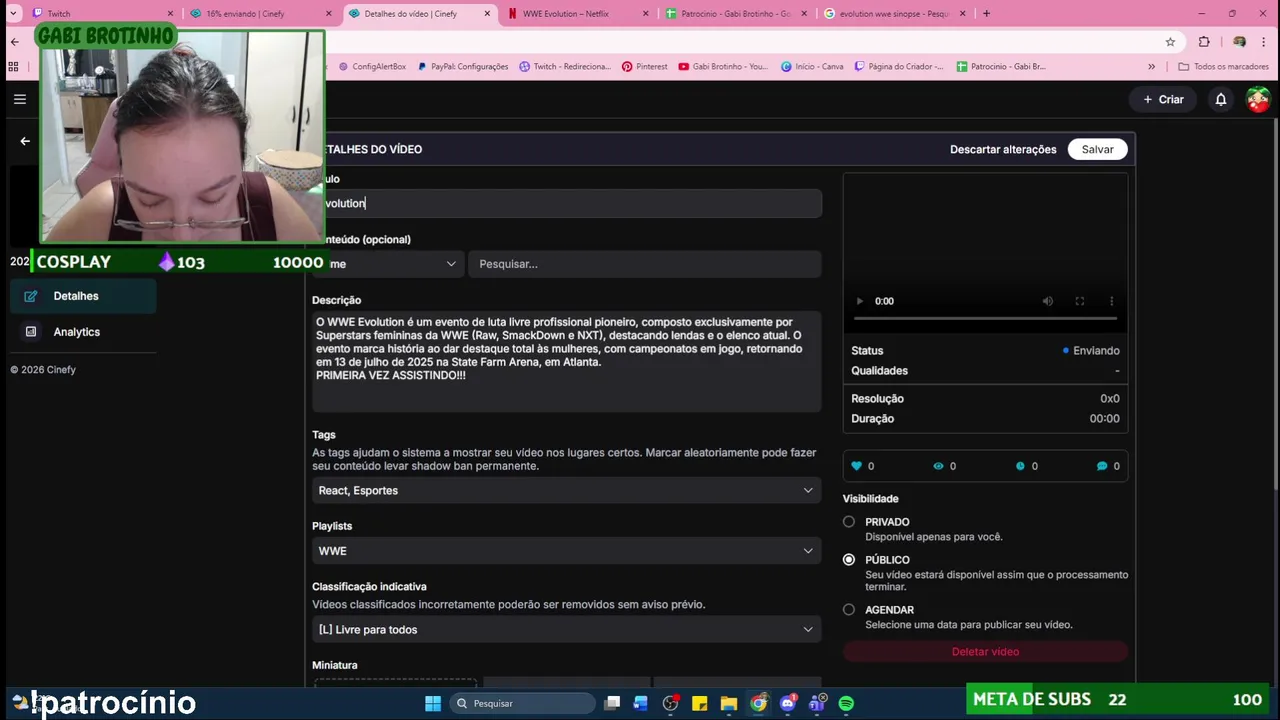Open the notifications bell
The height and width of the screenshot is (720, 1280).
click(x=1220, y=99)
